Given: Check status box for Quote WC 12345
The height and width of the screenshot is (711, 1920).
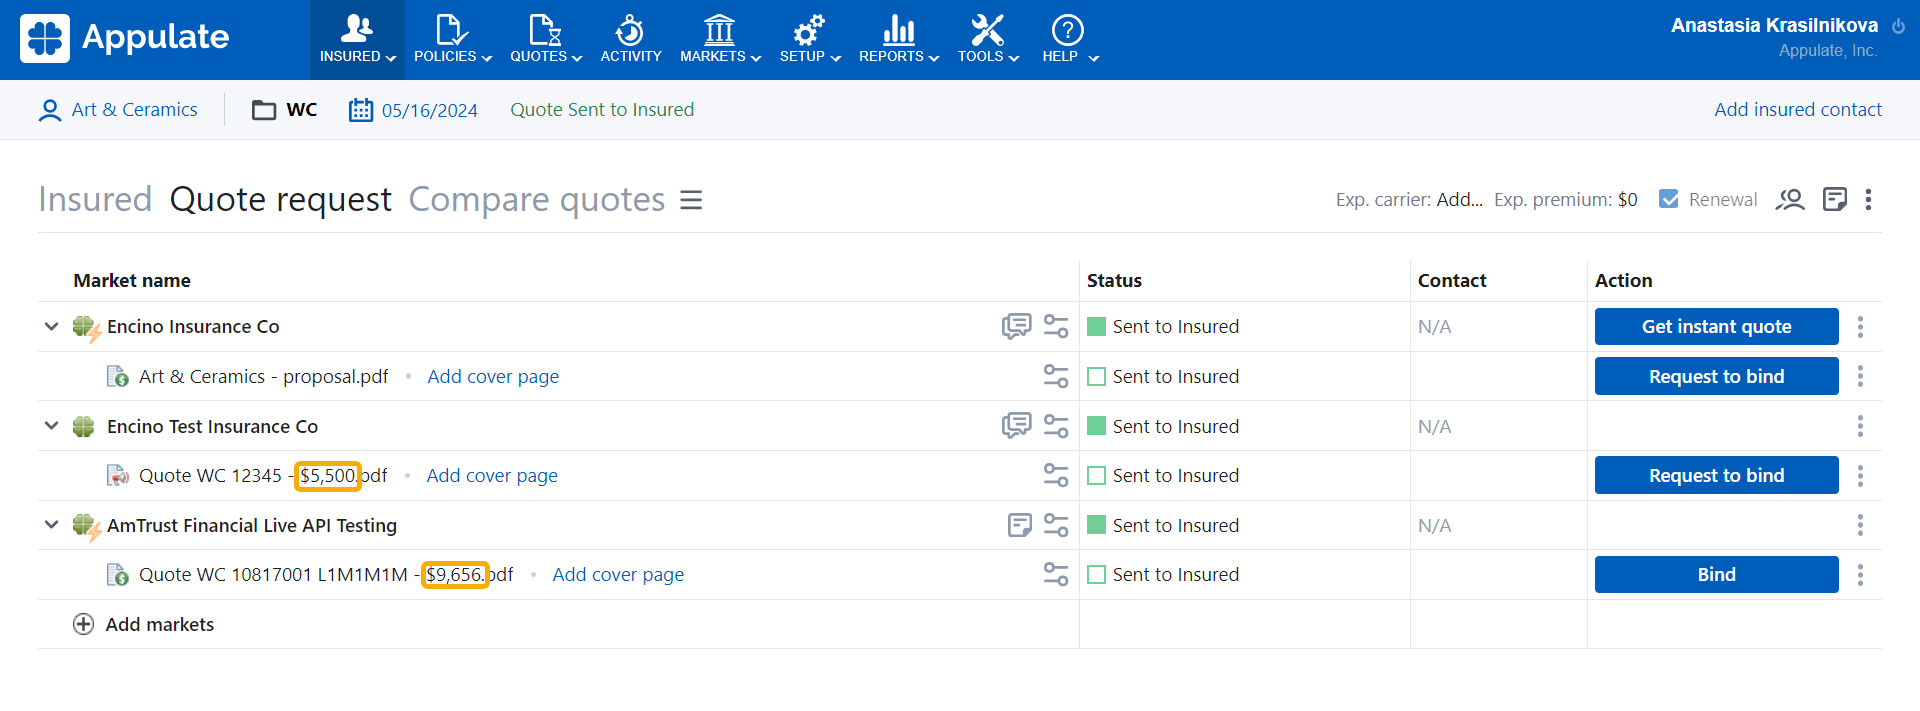Looking at the screenshot, I should [x=1096, y=475].
